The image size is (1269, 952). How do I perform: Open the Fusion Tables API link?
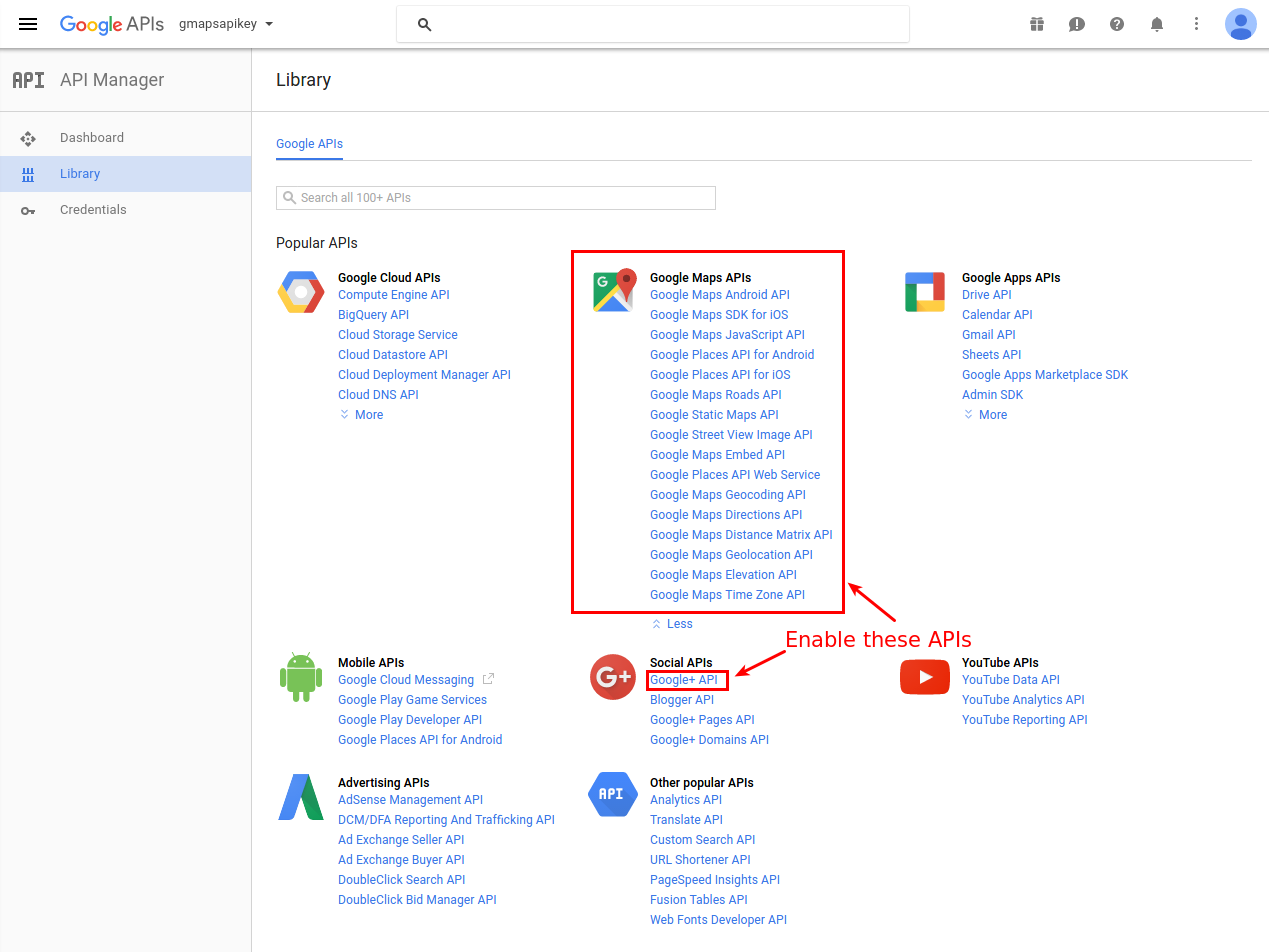(x=699, y=900)
